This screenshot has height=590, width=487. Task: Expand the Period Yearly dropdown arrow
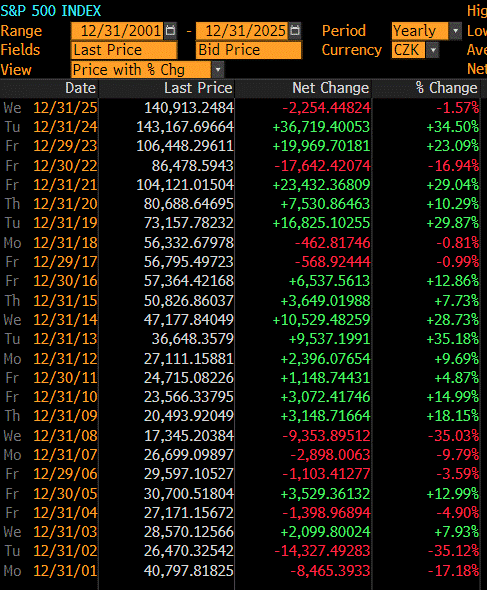pyautogui.click(x=455, y=31)
